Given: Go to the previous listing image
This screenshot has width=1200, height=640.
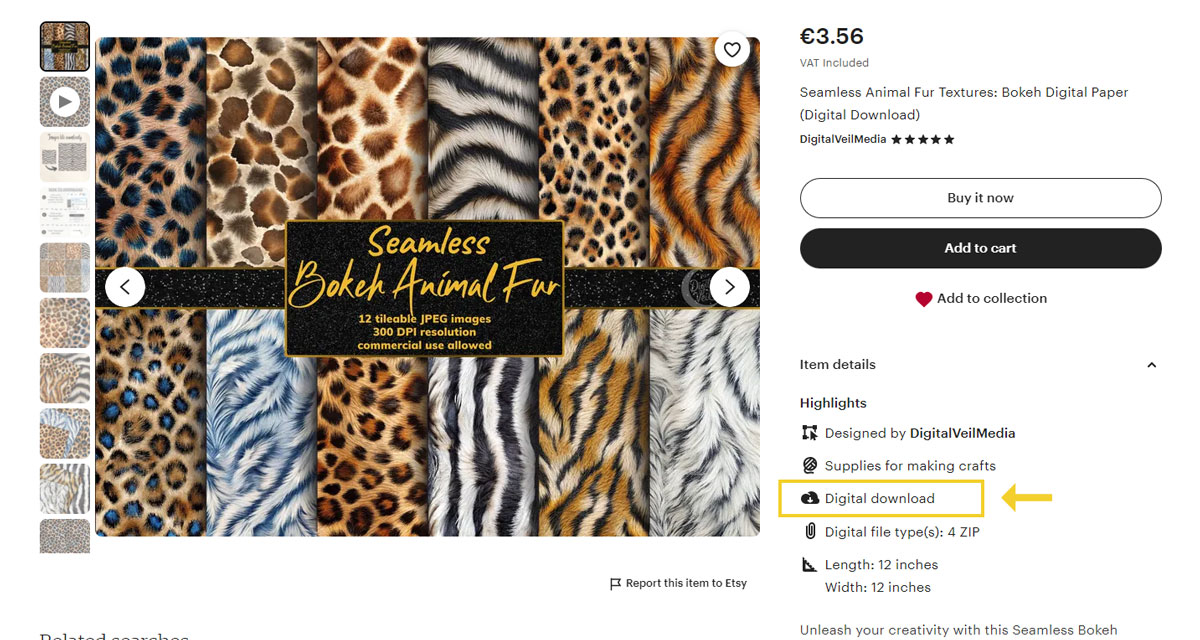Looking at the screenshot, I should point(125,287).
